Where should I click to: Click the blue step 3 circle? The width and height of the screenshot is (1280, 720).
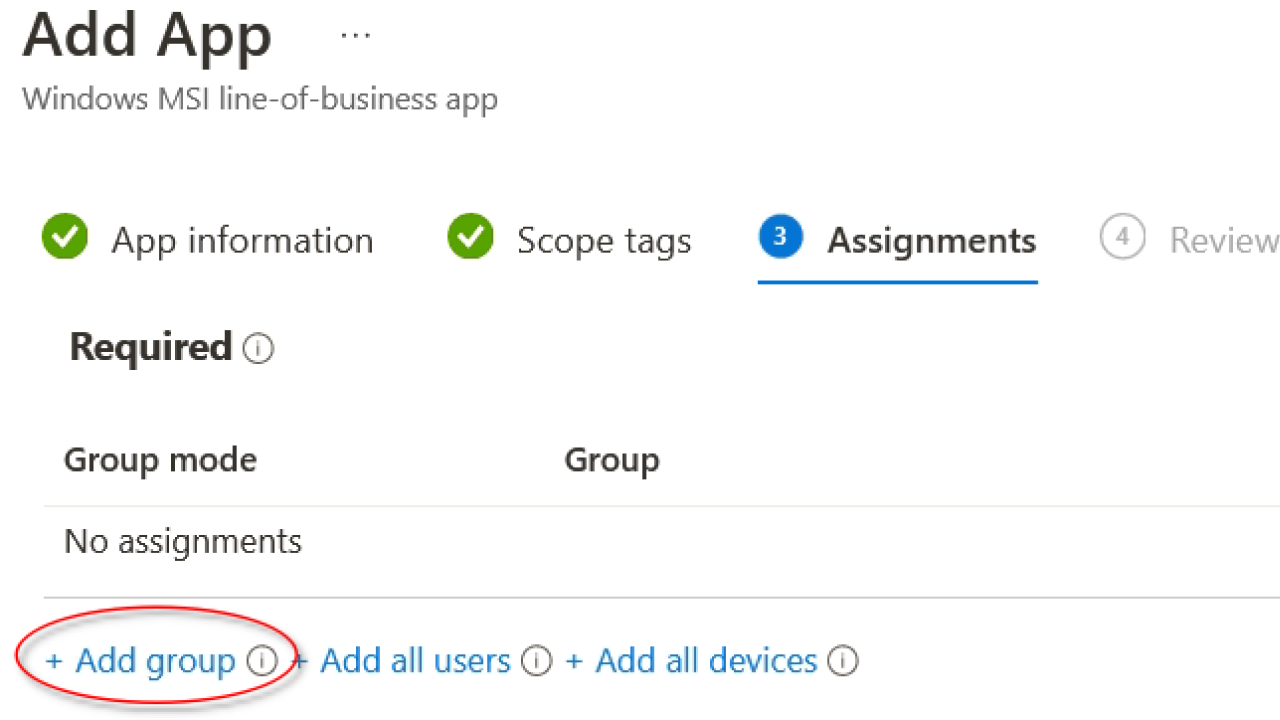click(780, 238)
